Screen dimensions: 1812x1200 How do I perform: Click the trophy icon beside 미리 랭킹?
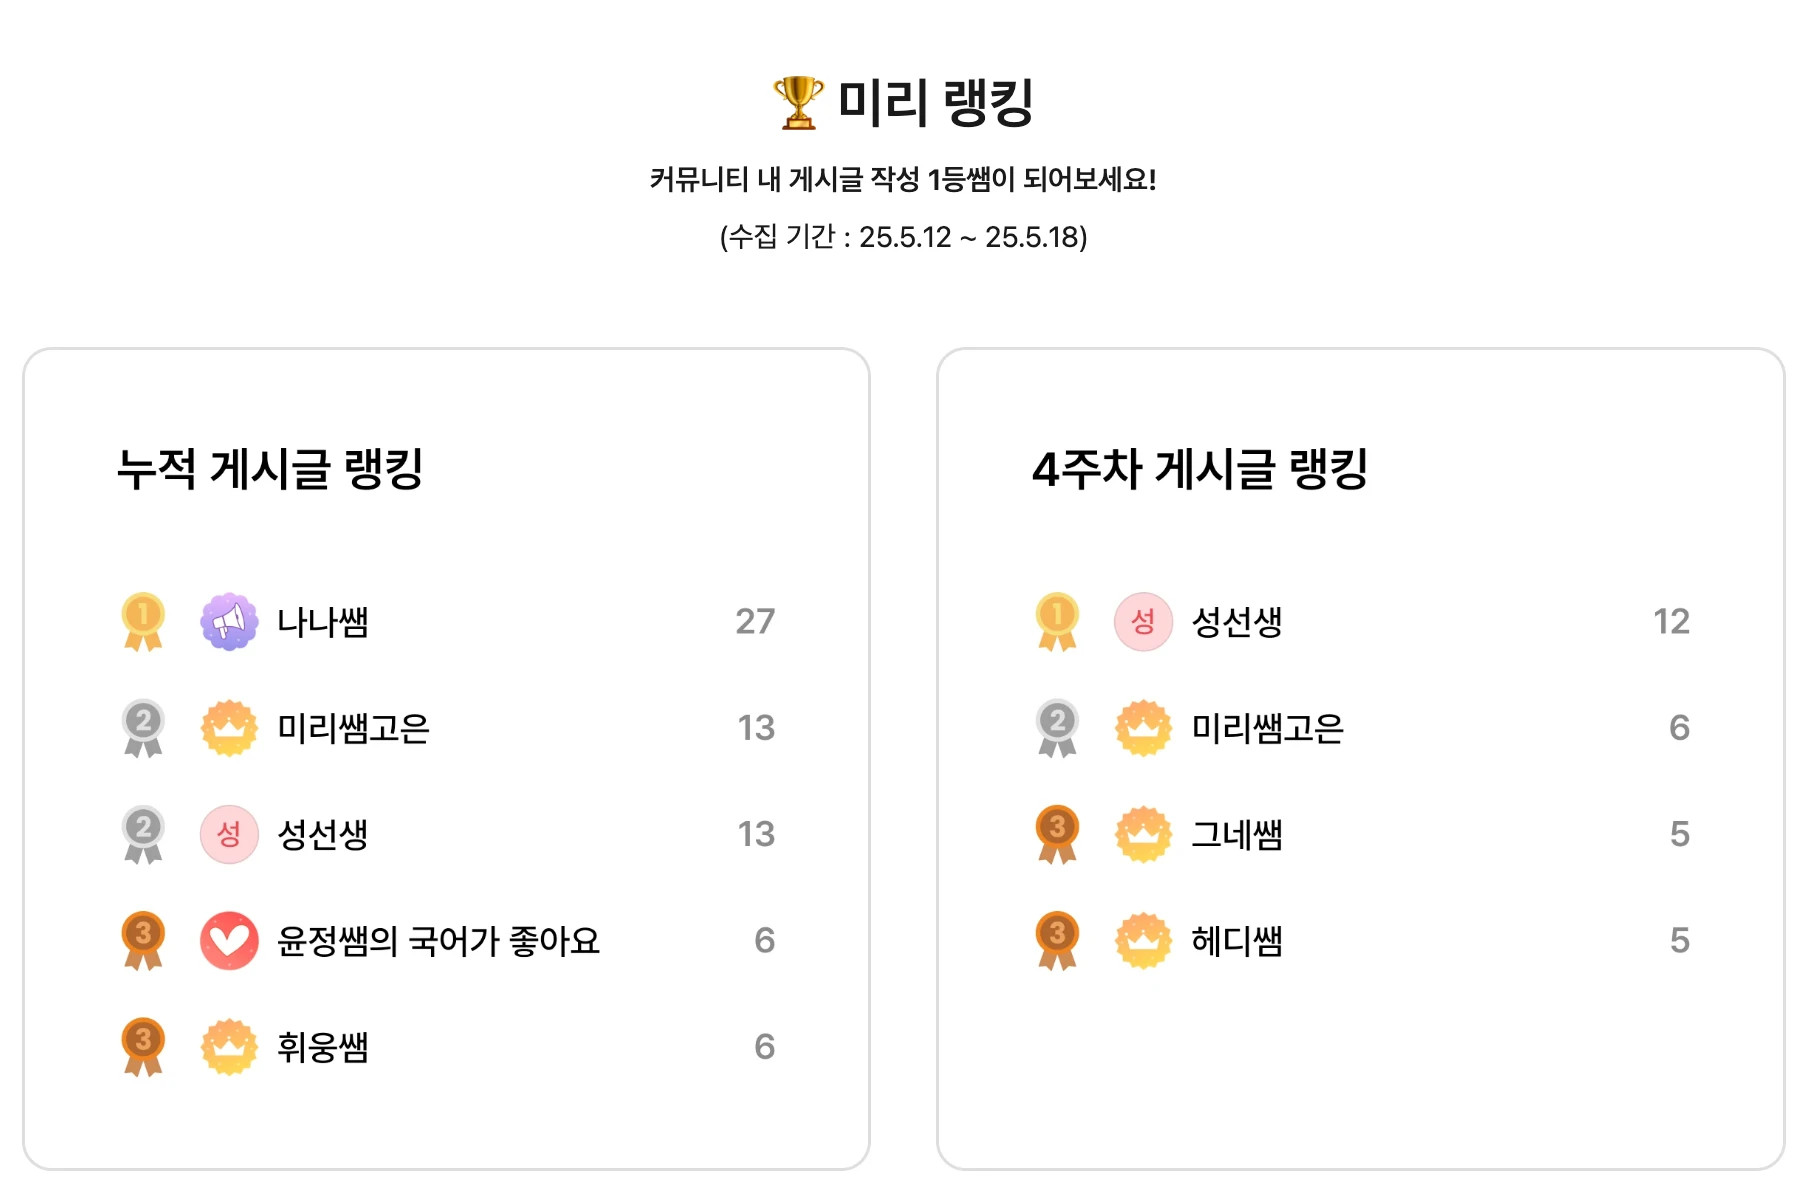tap(798, 102)
